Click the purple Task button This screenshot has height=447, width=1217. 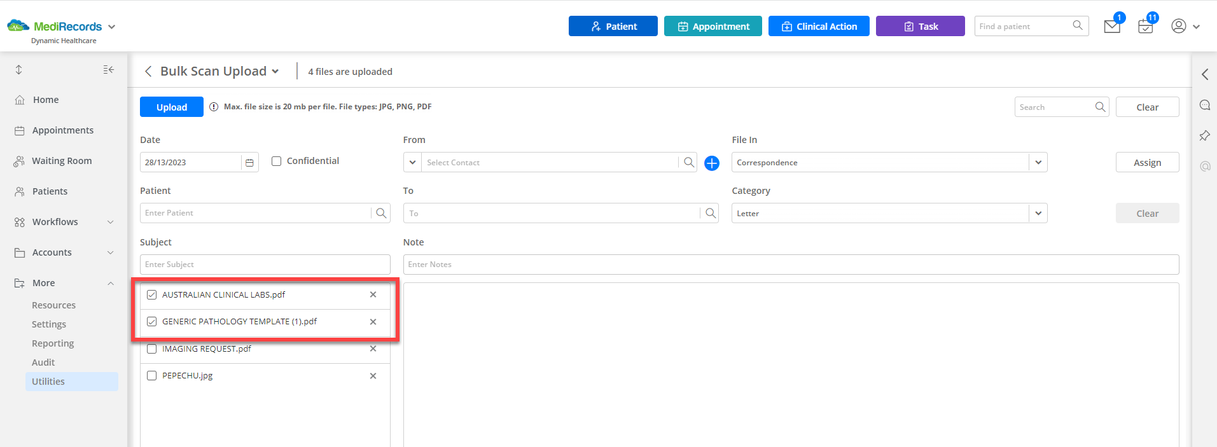[x=920, y=26]
